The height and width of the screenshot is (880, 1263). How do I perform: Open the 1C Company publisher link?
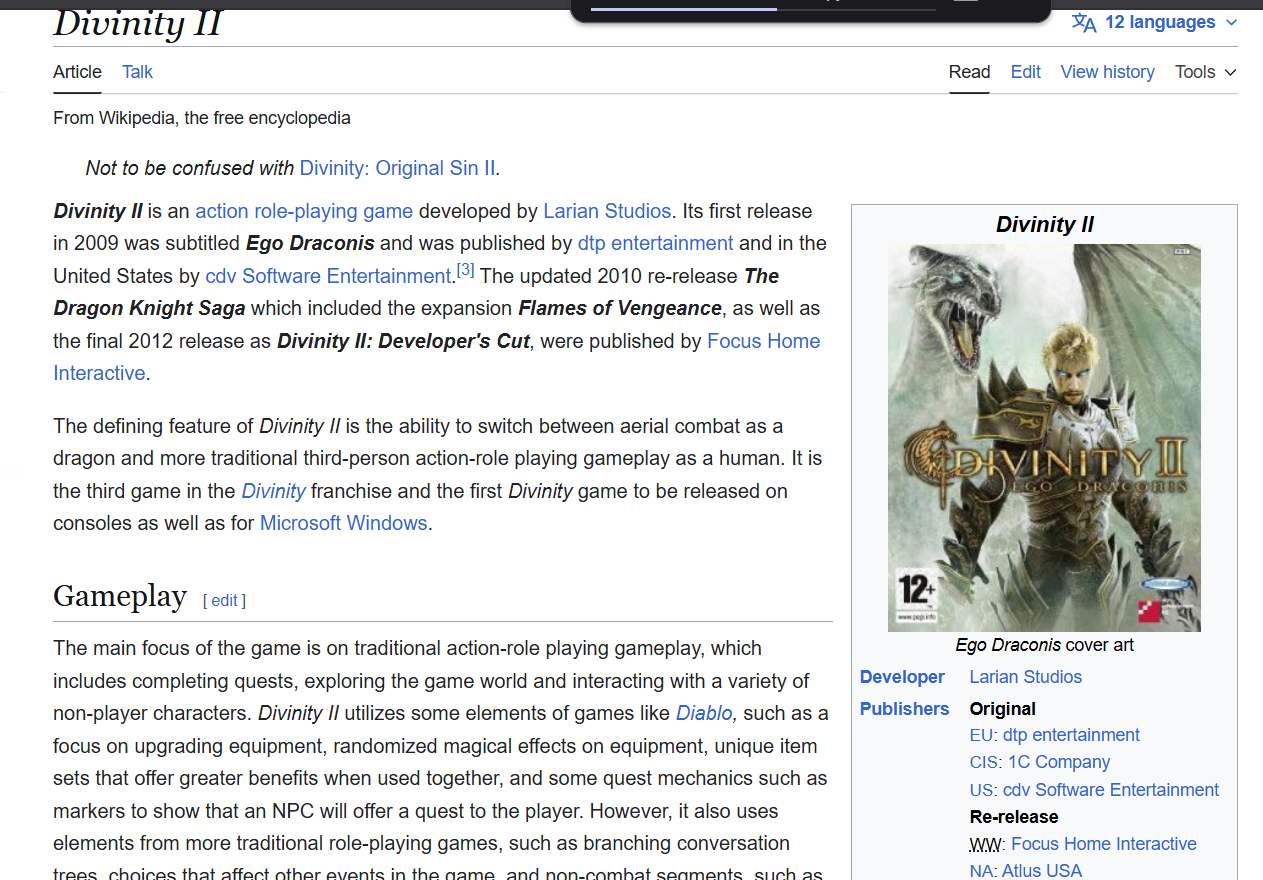pos(1059,762)
